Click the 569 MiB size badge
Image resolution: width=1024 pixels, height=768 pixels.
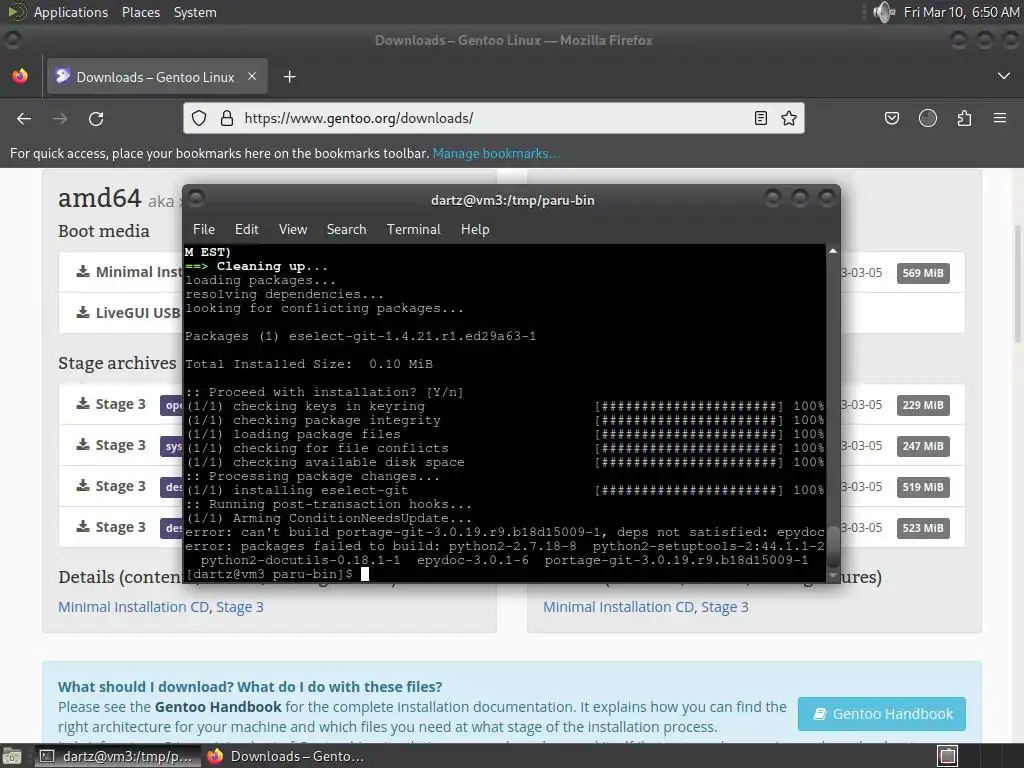[x=923, y=273]
